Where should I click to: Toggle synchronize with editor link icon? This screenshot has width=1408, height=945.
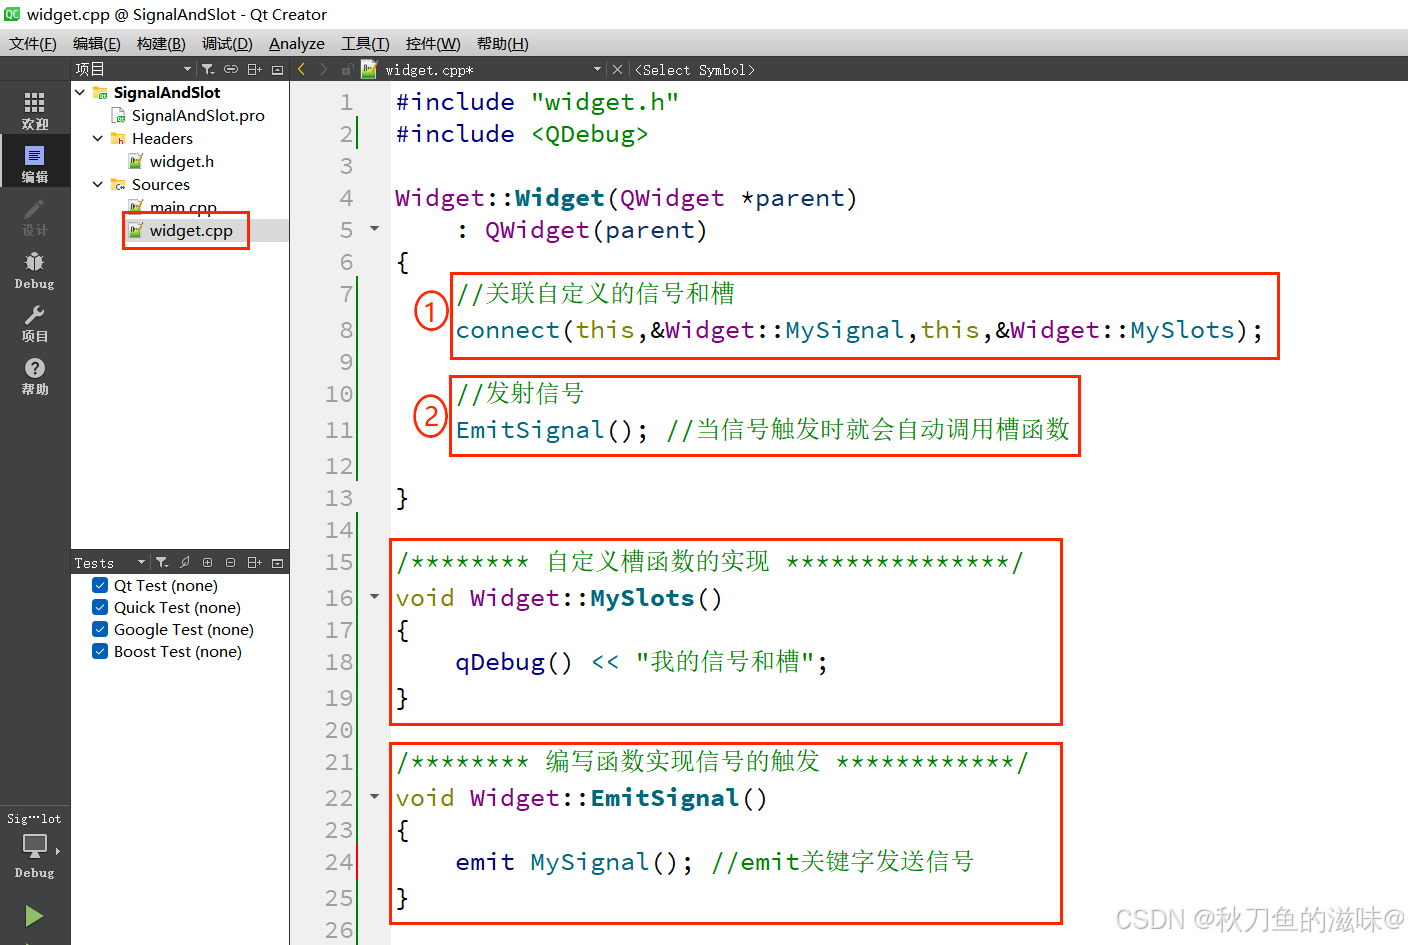(231, 69)
